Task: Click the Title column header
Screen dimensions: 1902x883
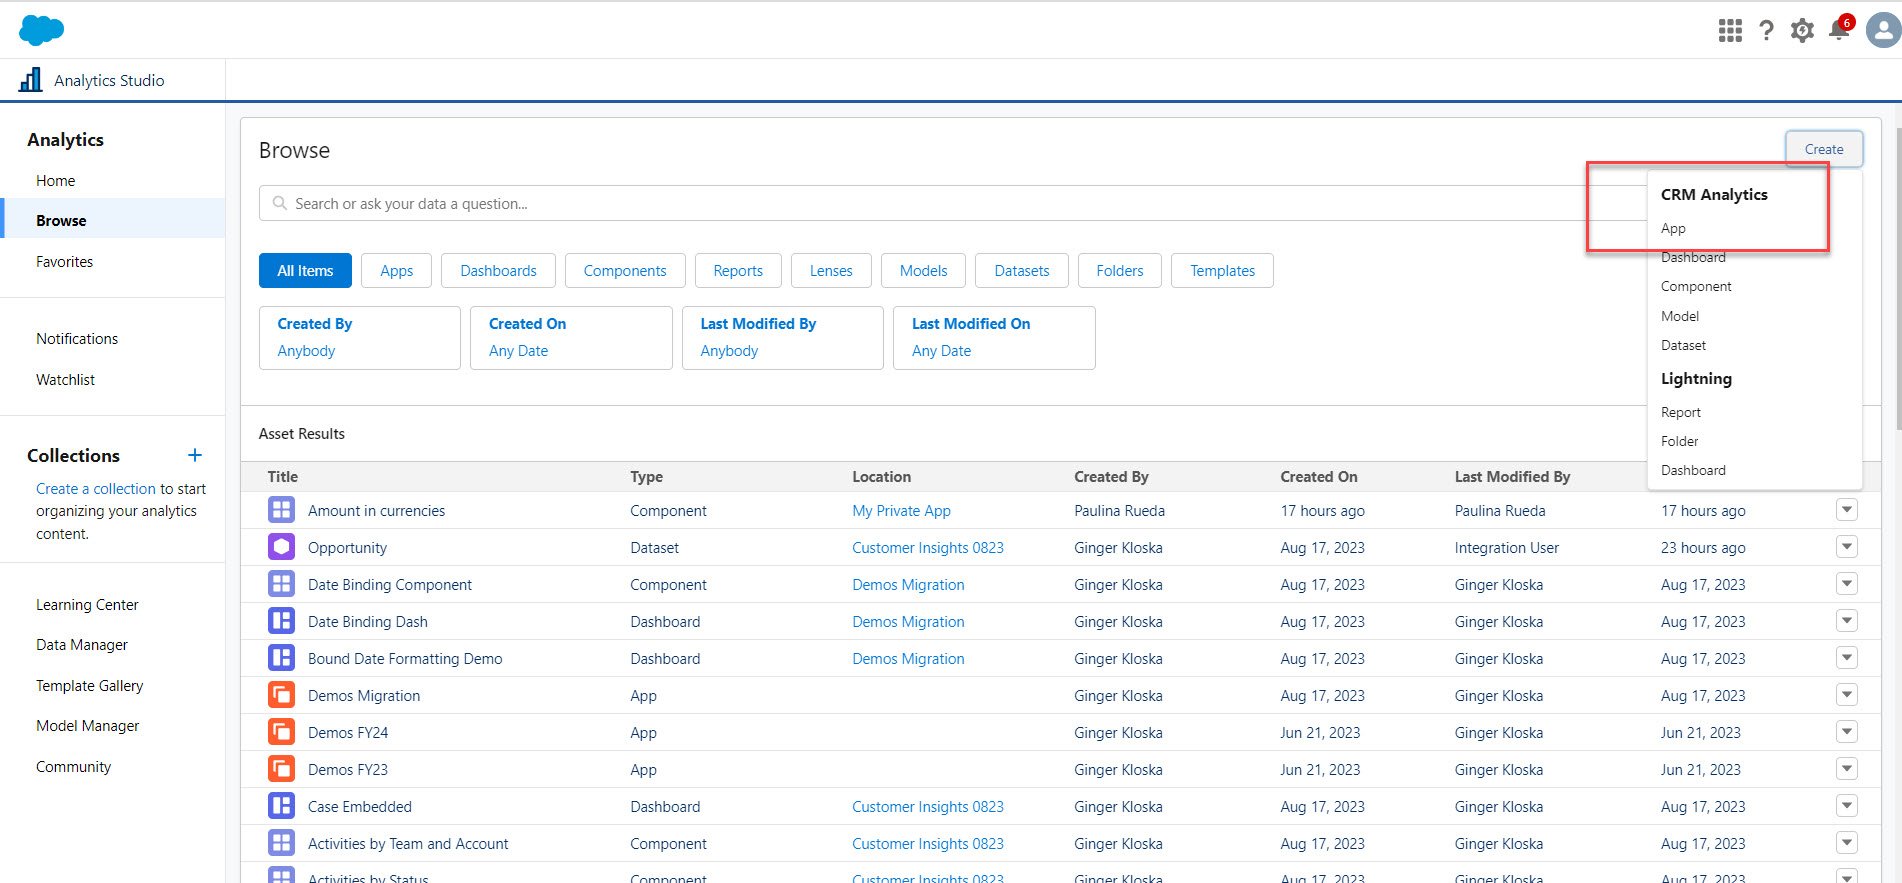Action: point(283,477)
